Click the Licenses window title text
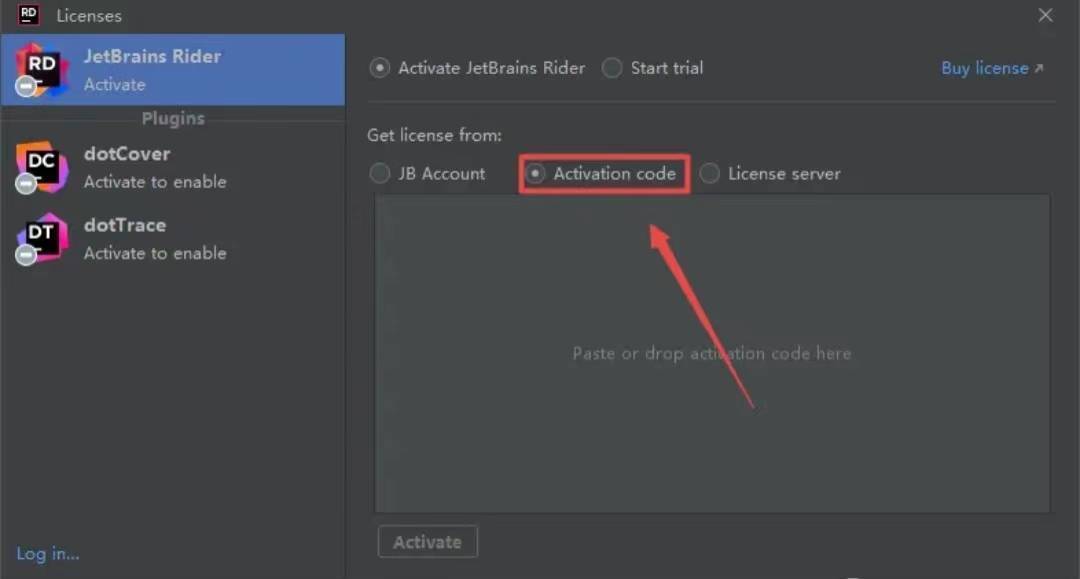This screenshot has height=579, width=1080. pos(89,15)
